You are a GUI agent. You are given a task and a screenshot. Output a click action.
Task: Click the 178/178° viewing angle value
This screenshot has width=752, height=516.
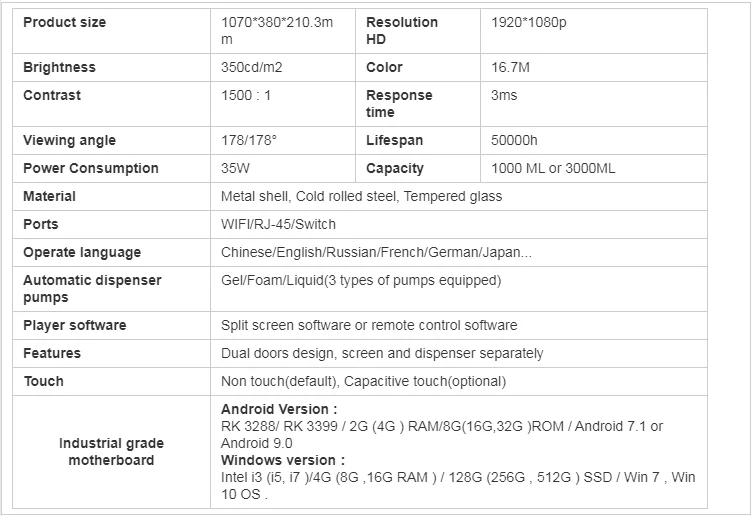pyautogui.click(x=249, y=140)
